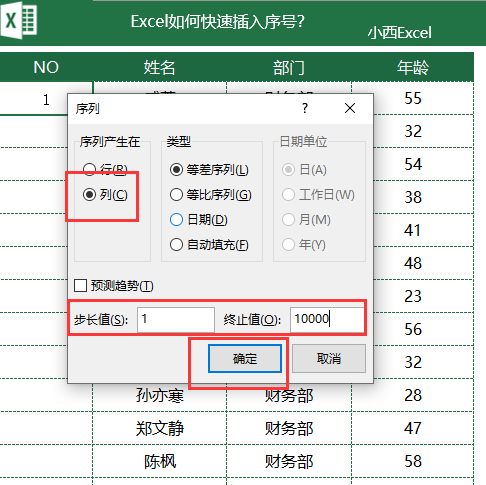Image resolution: width=486 pixels, height=485 pixels.
Task: Select the NO column header
Action: coord(46,67)
